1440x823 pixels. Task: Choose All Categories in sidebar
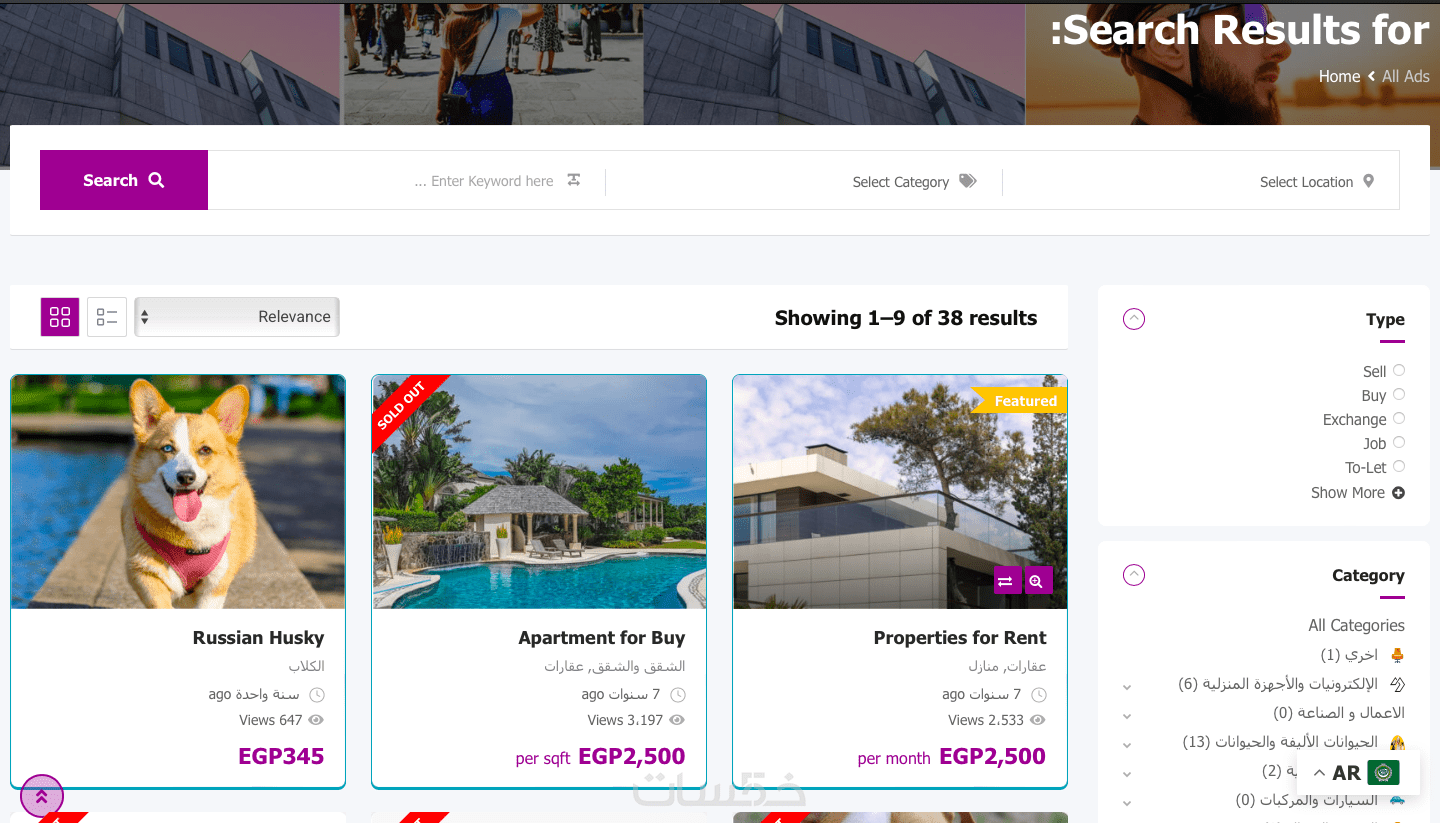[x=1356, y=625]
